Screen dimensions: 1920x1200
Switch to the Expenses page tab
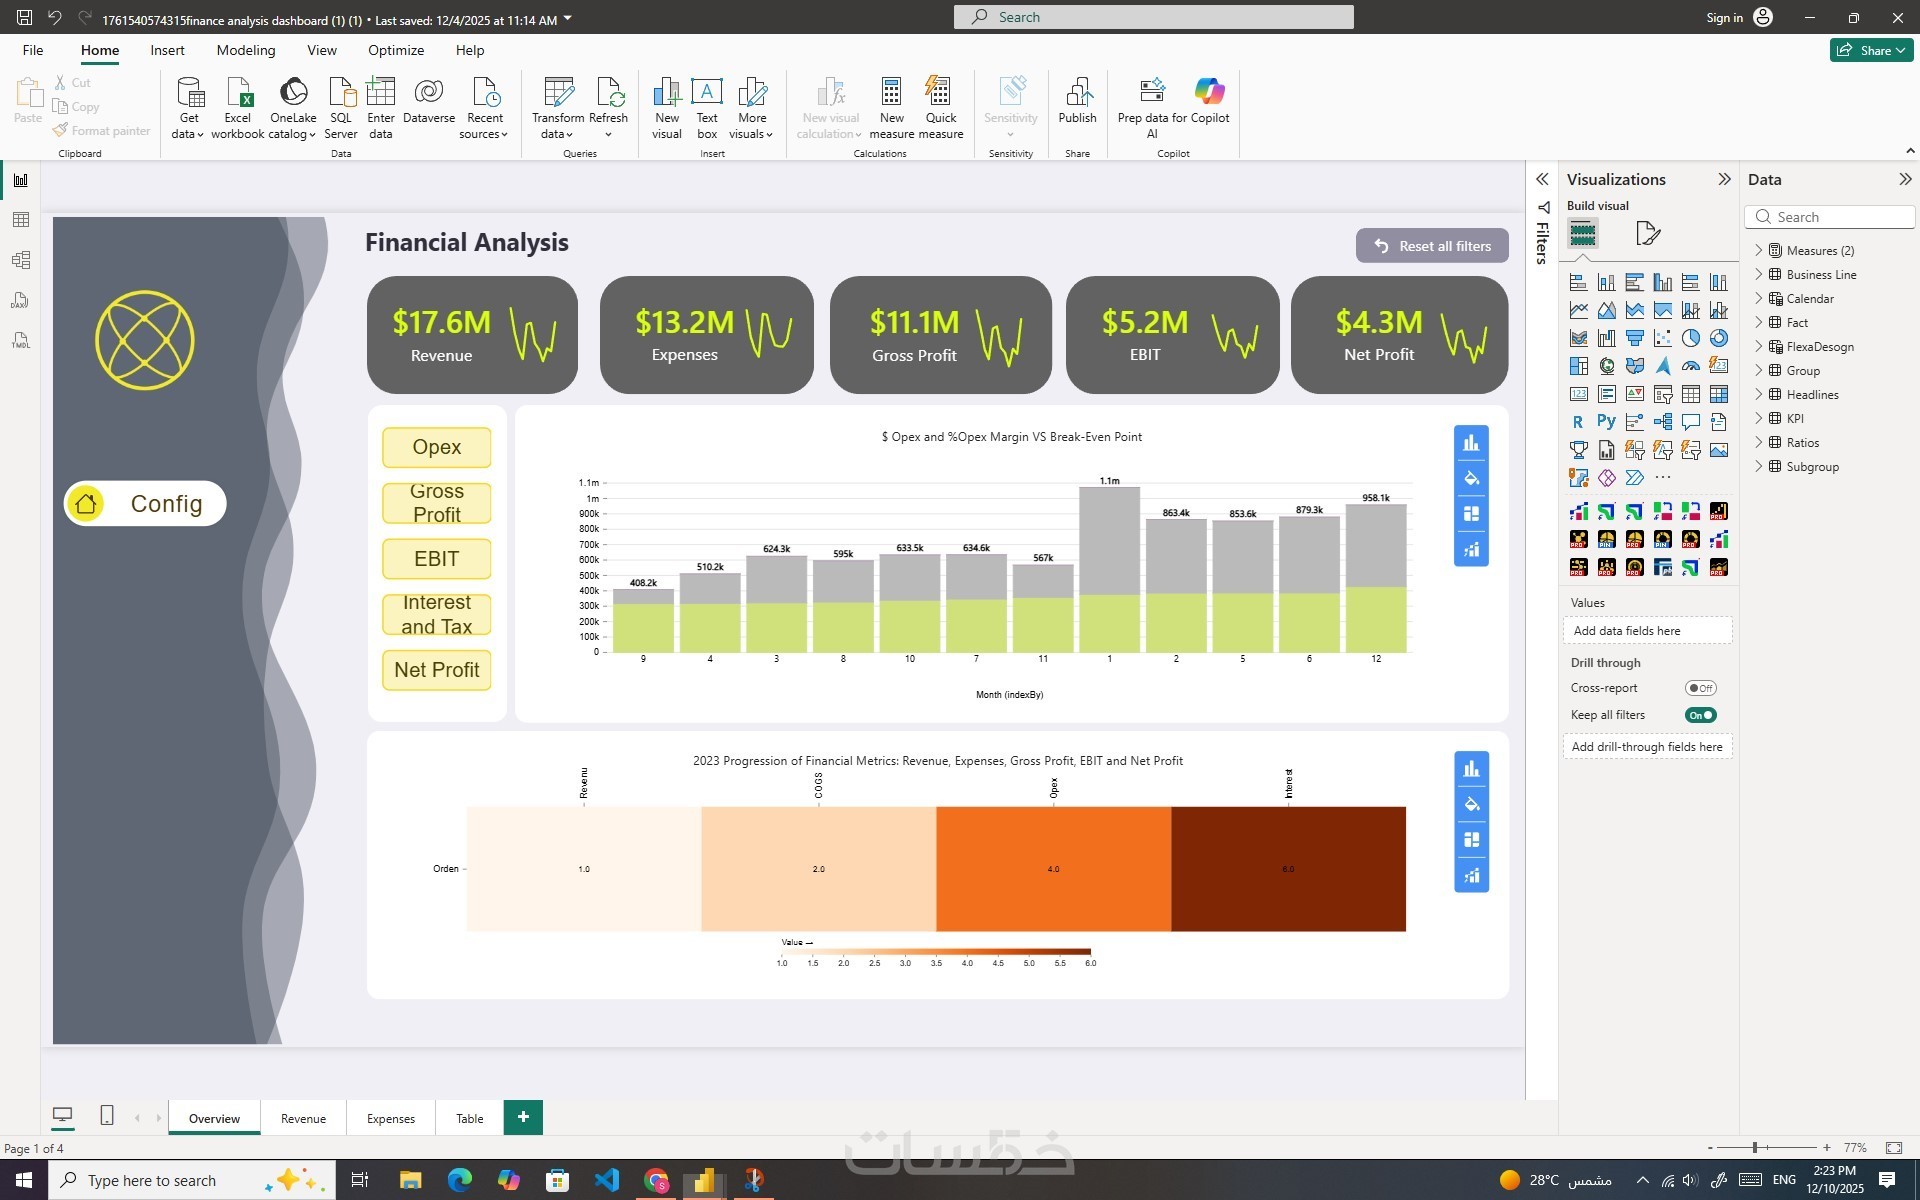point(390,1118)
